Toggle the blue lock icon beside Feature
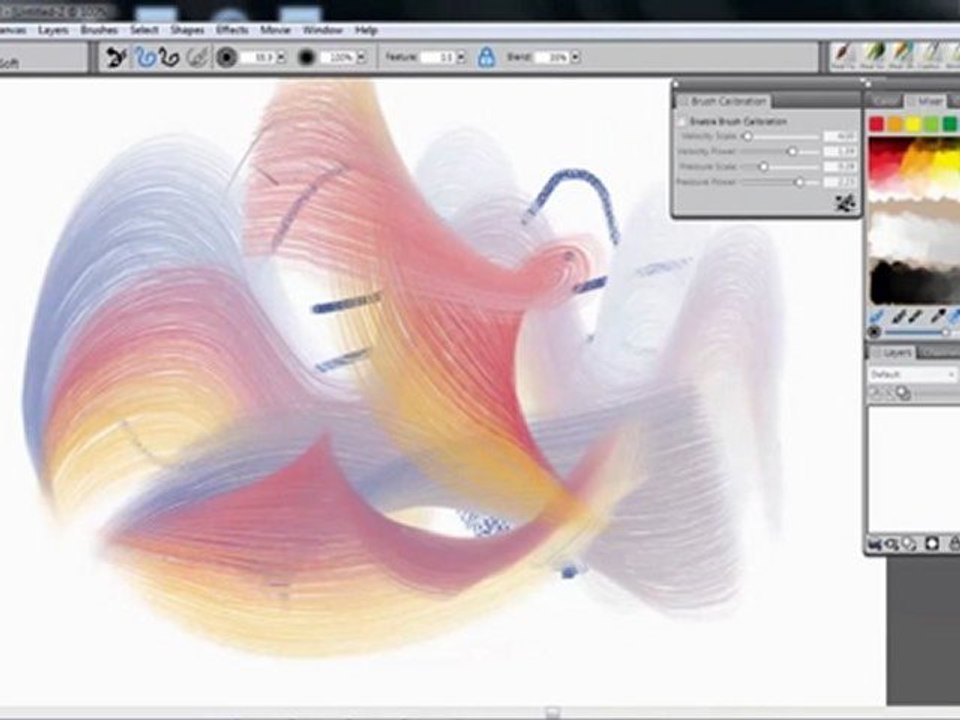Viewport: 960px width, 720px height. [486, 58]
